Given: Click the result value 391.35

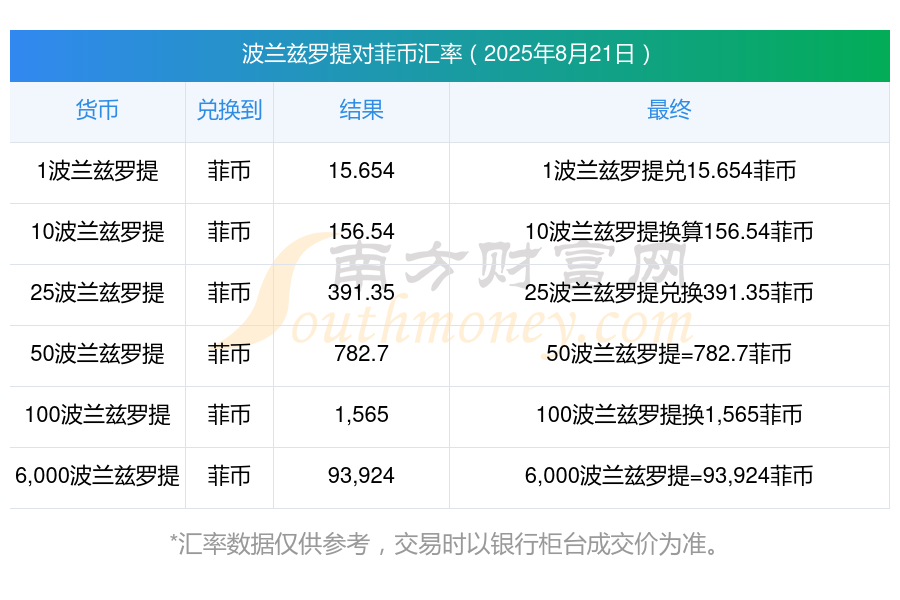Looking at the screenshot, I should pyautogui.click(x=361, y=293).
